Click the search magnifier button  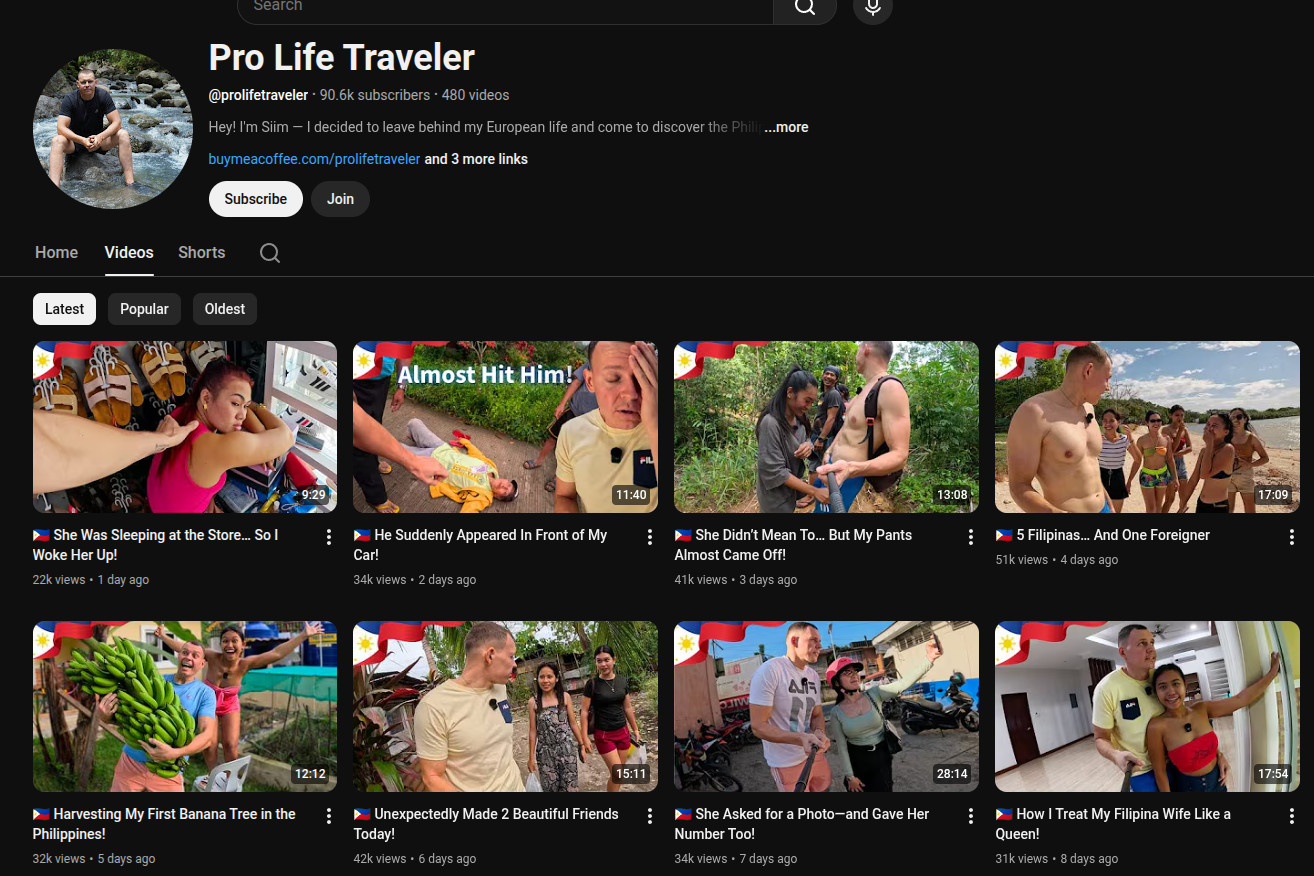click(x=805, y=8)
